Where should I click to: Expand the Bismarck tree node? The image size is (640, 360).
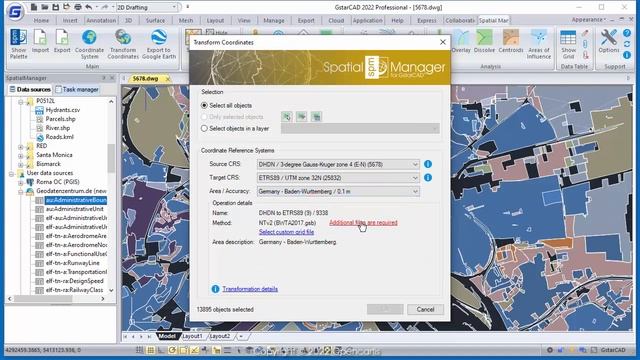pyautogui.click(x=20, y=164)
